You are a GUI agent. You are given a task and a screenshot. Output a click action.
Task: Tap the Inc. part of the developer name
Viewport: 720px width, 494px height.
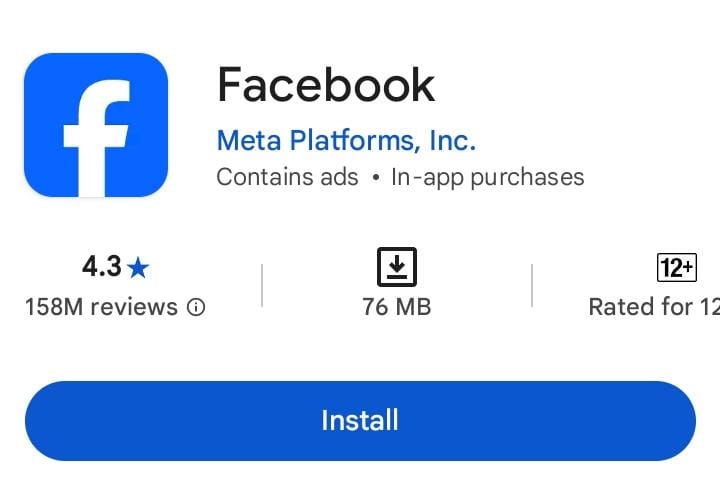(x=453, y=140)
